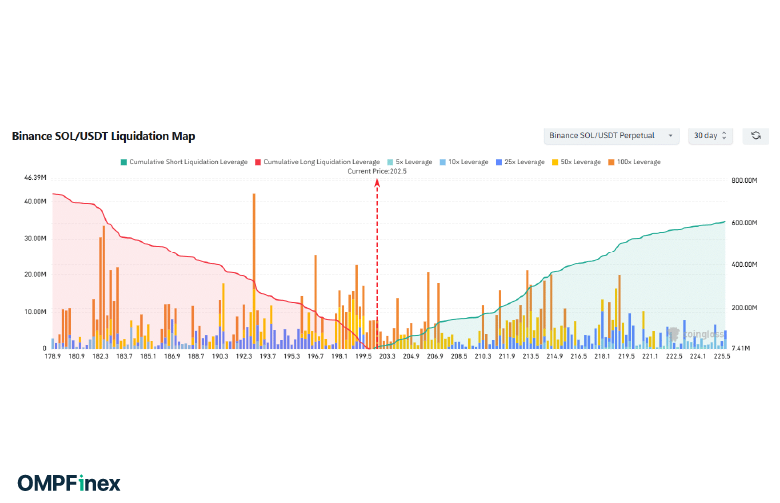Click the 30.00M left axis label
The width and height of the screenshot is (780, 503).
35,238
